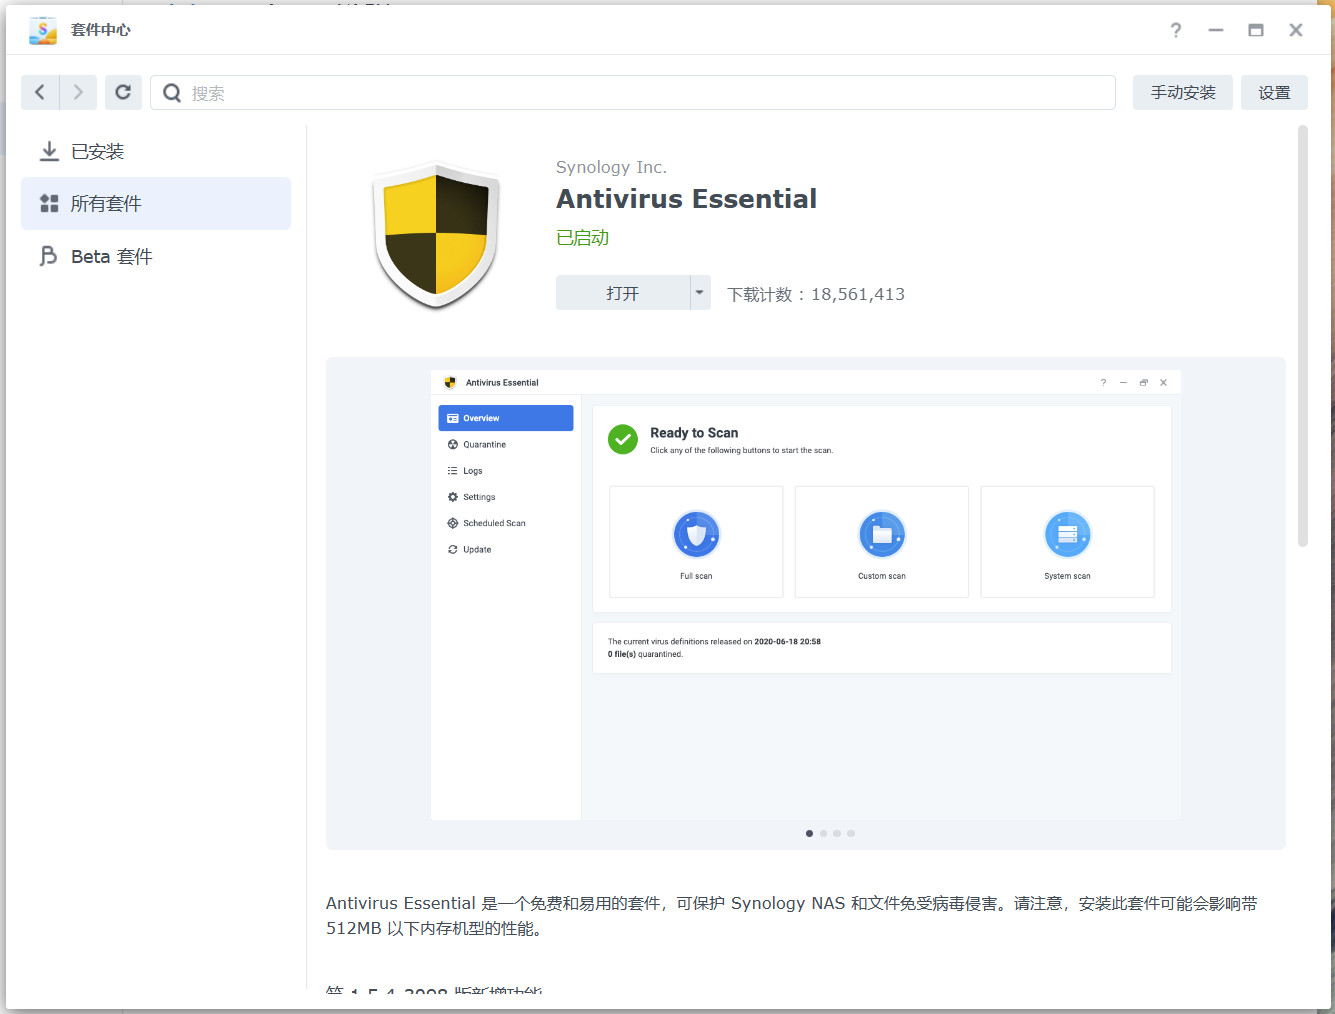Maximize the 套件中心 window
This screenshot has height=1014, width=1335.
[1256, 30]
